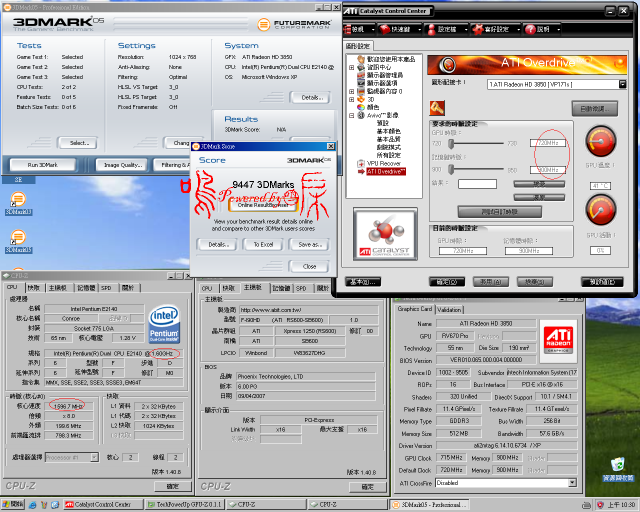Open the 處理器選擇 processor dropdown in CPU-Z

click(x=94, y=457)
